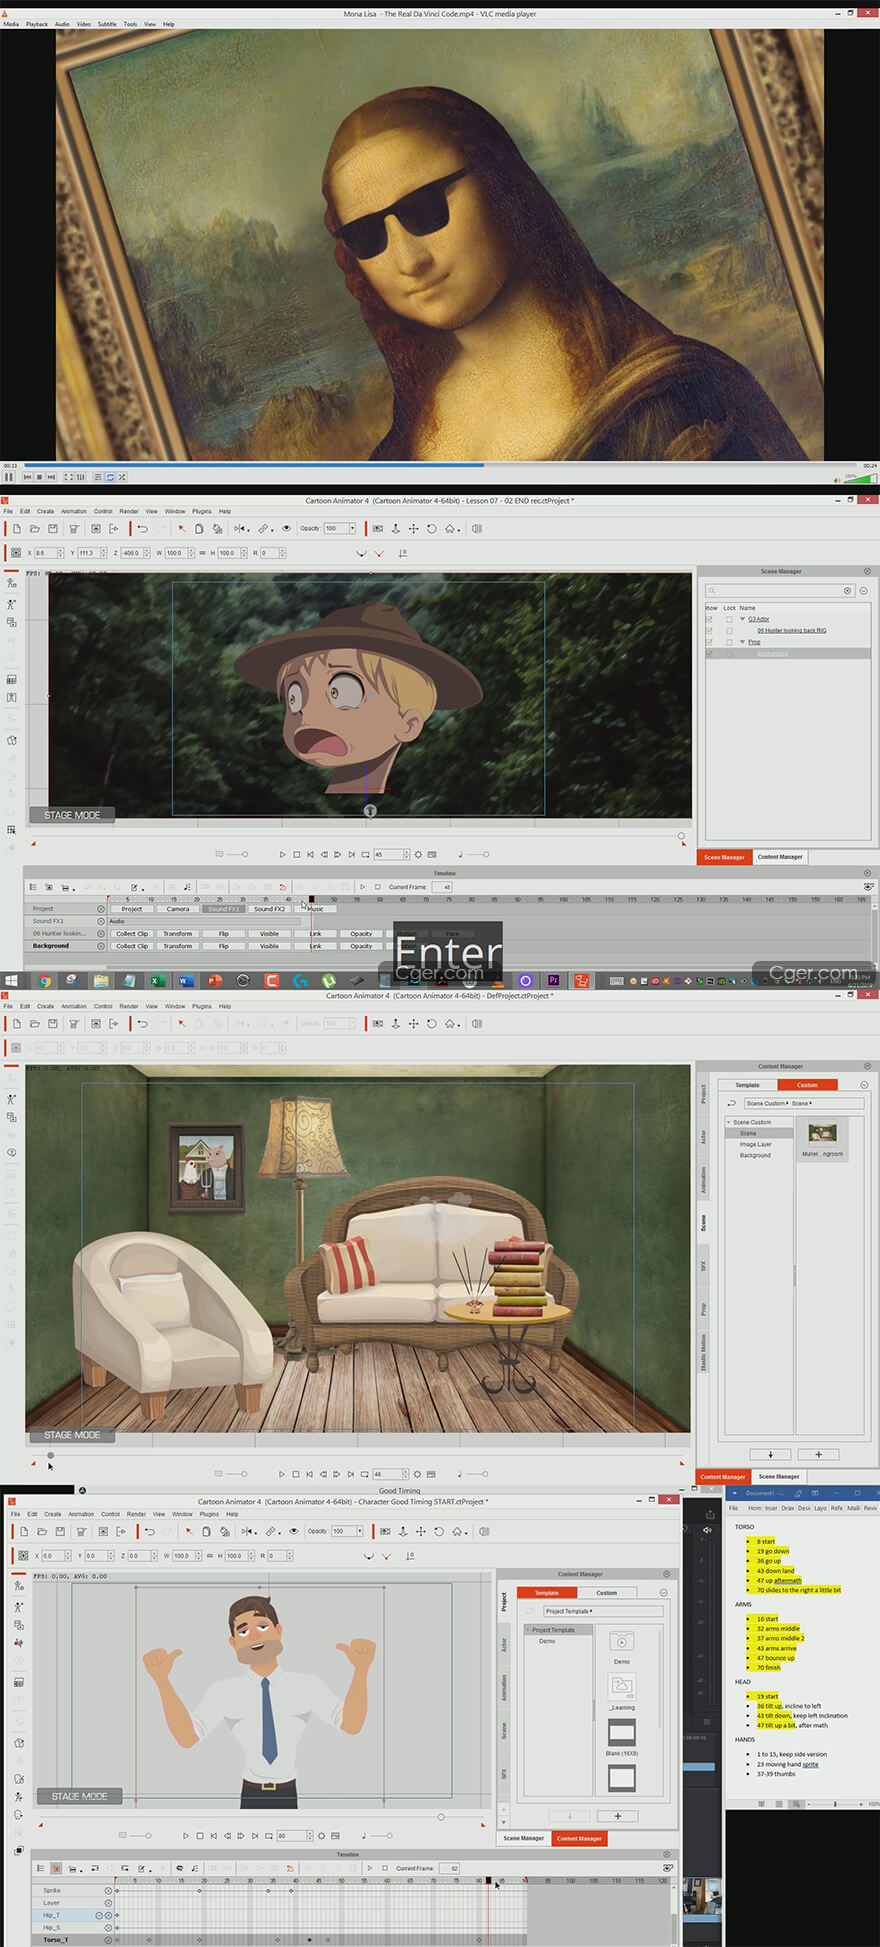Viewport: 880px width, 1947px height.
Task: Click back arrow icon in DefProject Content Manager
Action: [x=731, y=1103]
